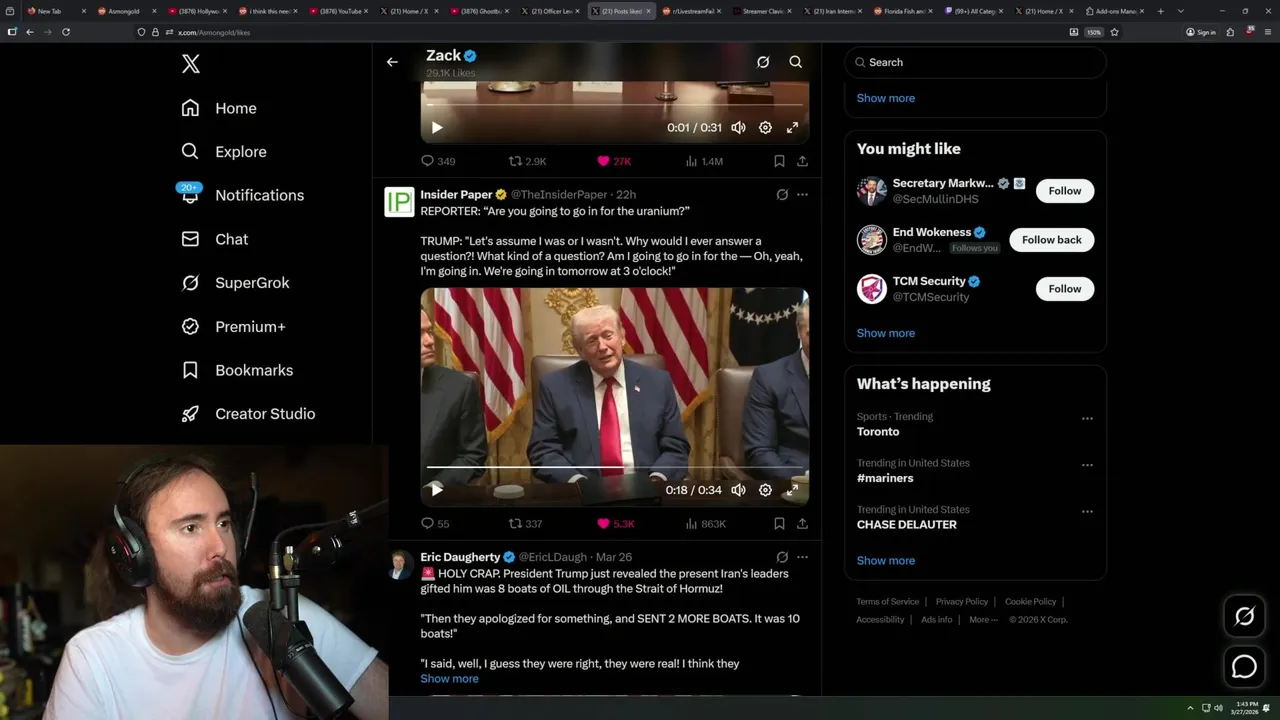Unlike the post with 27K likes

(614, 161)
